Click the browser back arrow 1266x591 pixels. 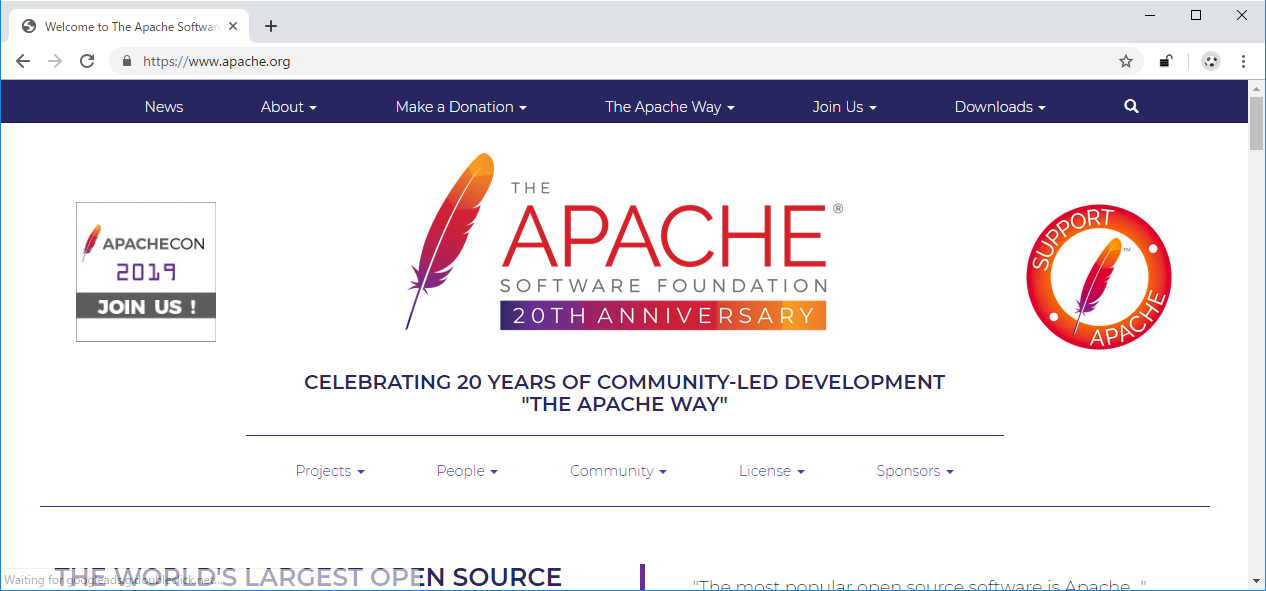pyautogui.click(x=23, y=61)
